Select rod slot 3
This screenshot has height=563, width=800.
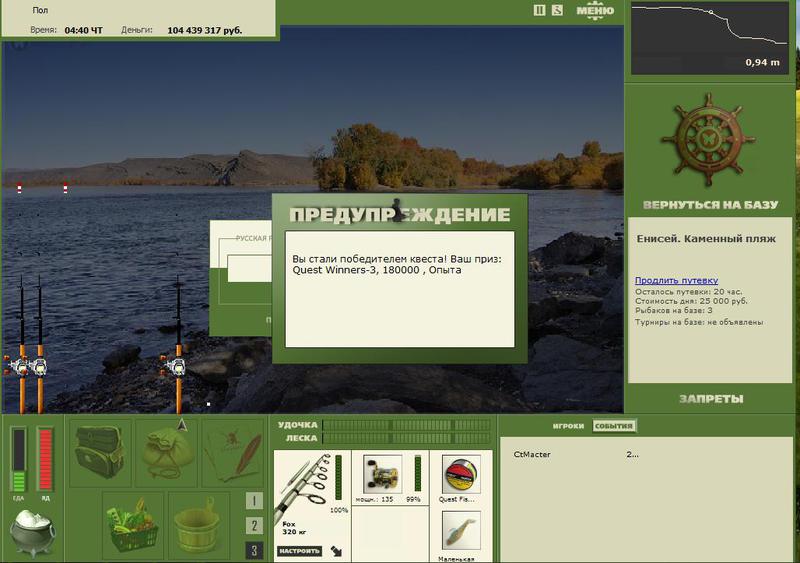pyautogui.click(x=254, y=550)
